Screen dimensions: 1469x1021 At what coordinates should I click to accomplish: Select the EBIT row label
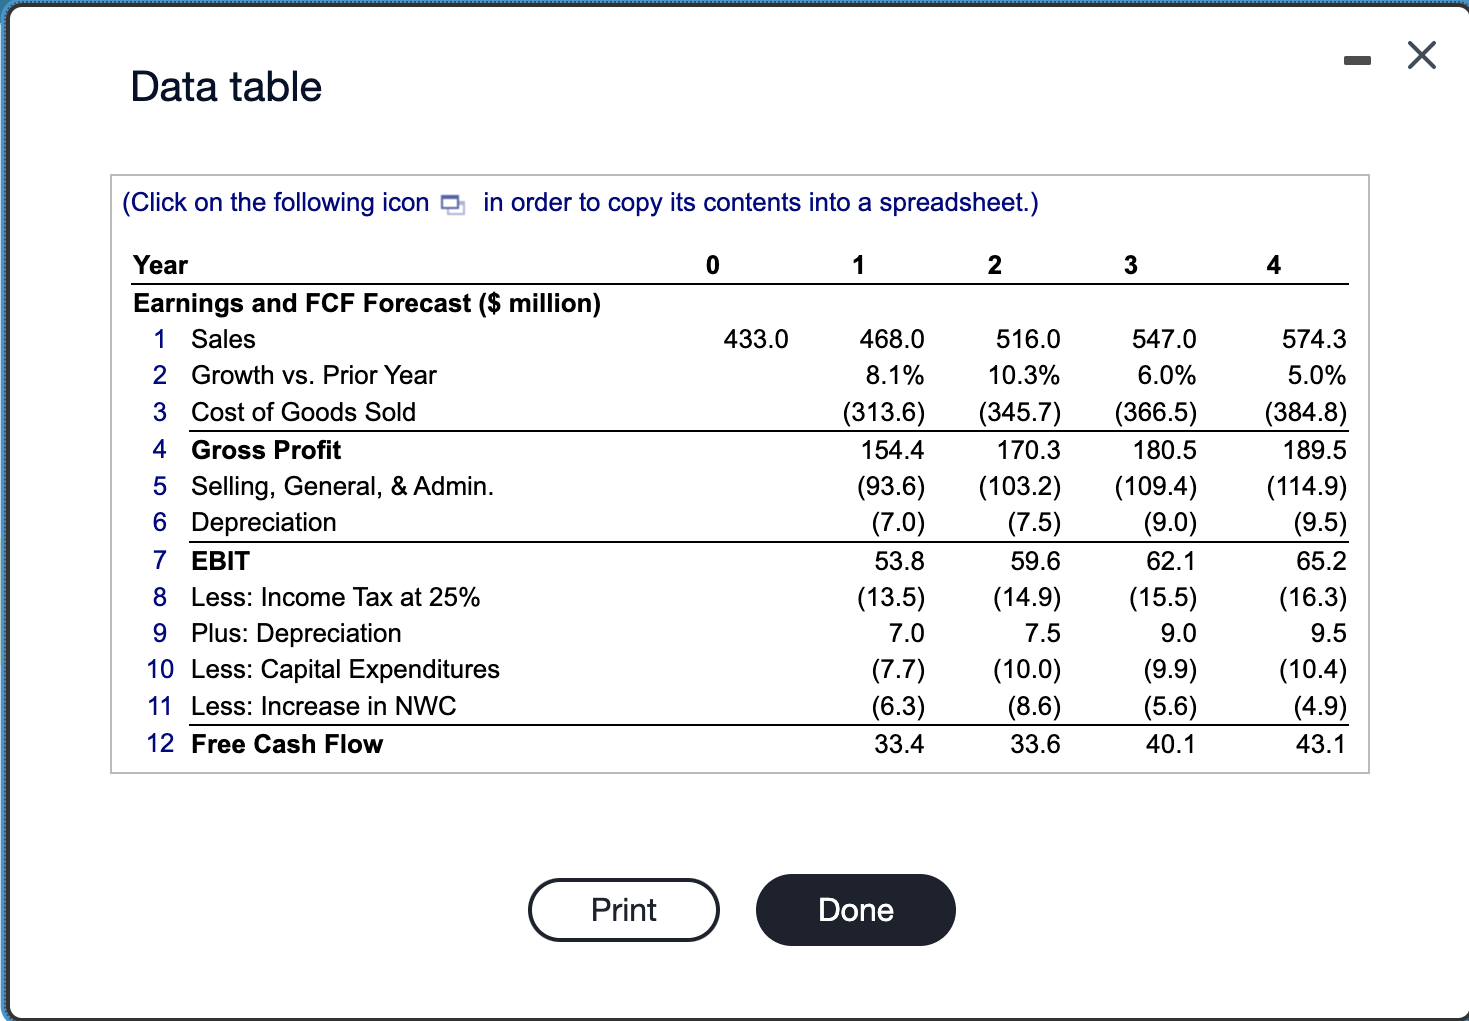pyautogui.click(x=220, y=561)
